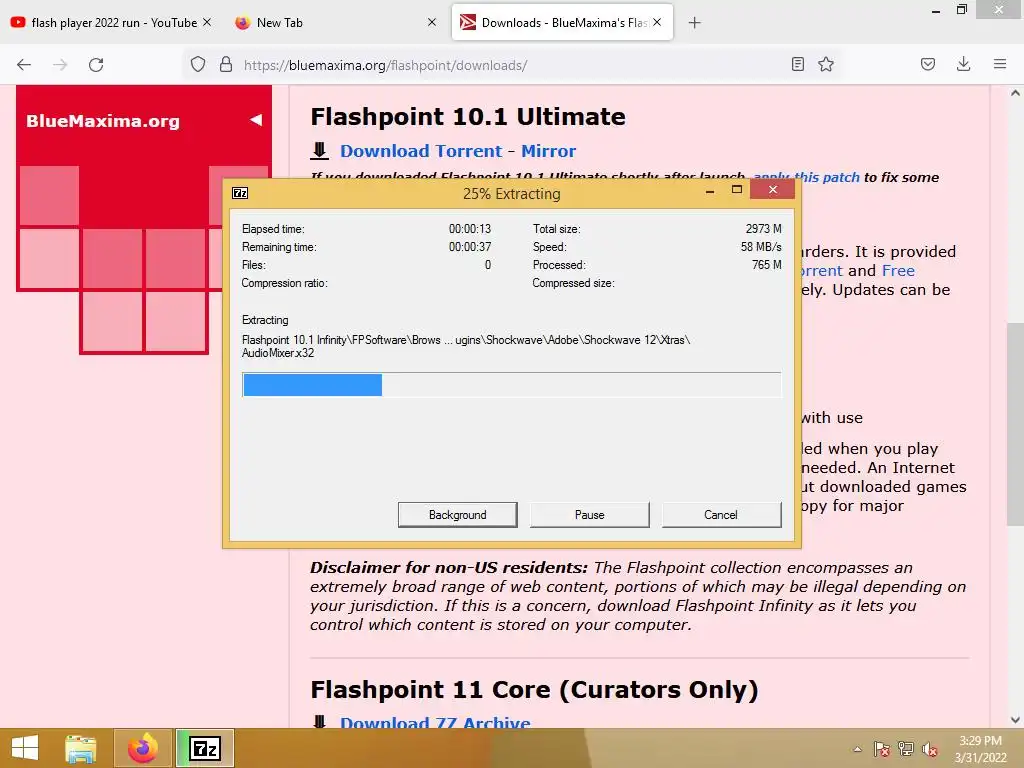Click the scrollbar up arrow

1015,93
